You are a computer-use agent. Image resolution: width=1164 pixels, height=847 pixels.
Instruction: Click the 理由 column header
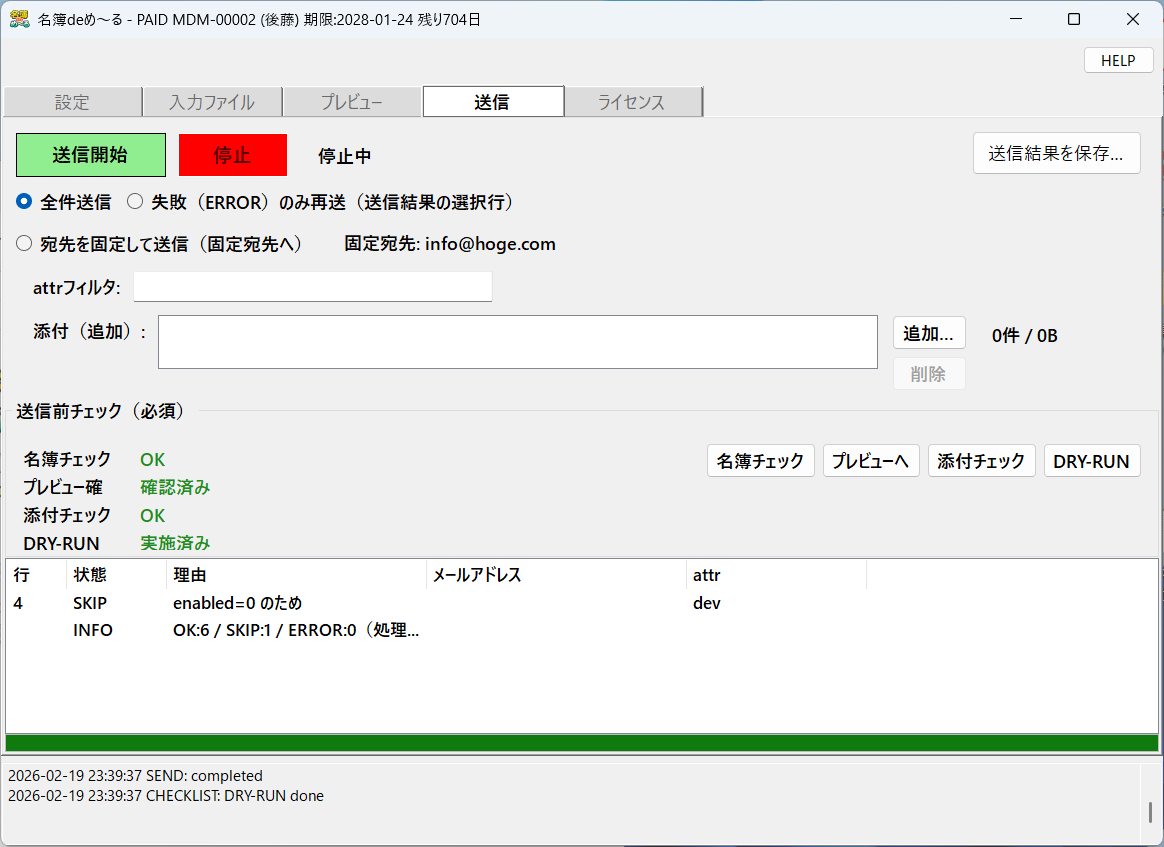(x=295, y=575)
